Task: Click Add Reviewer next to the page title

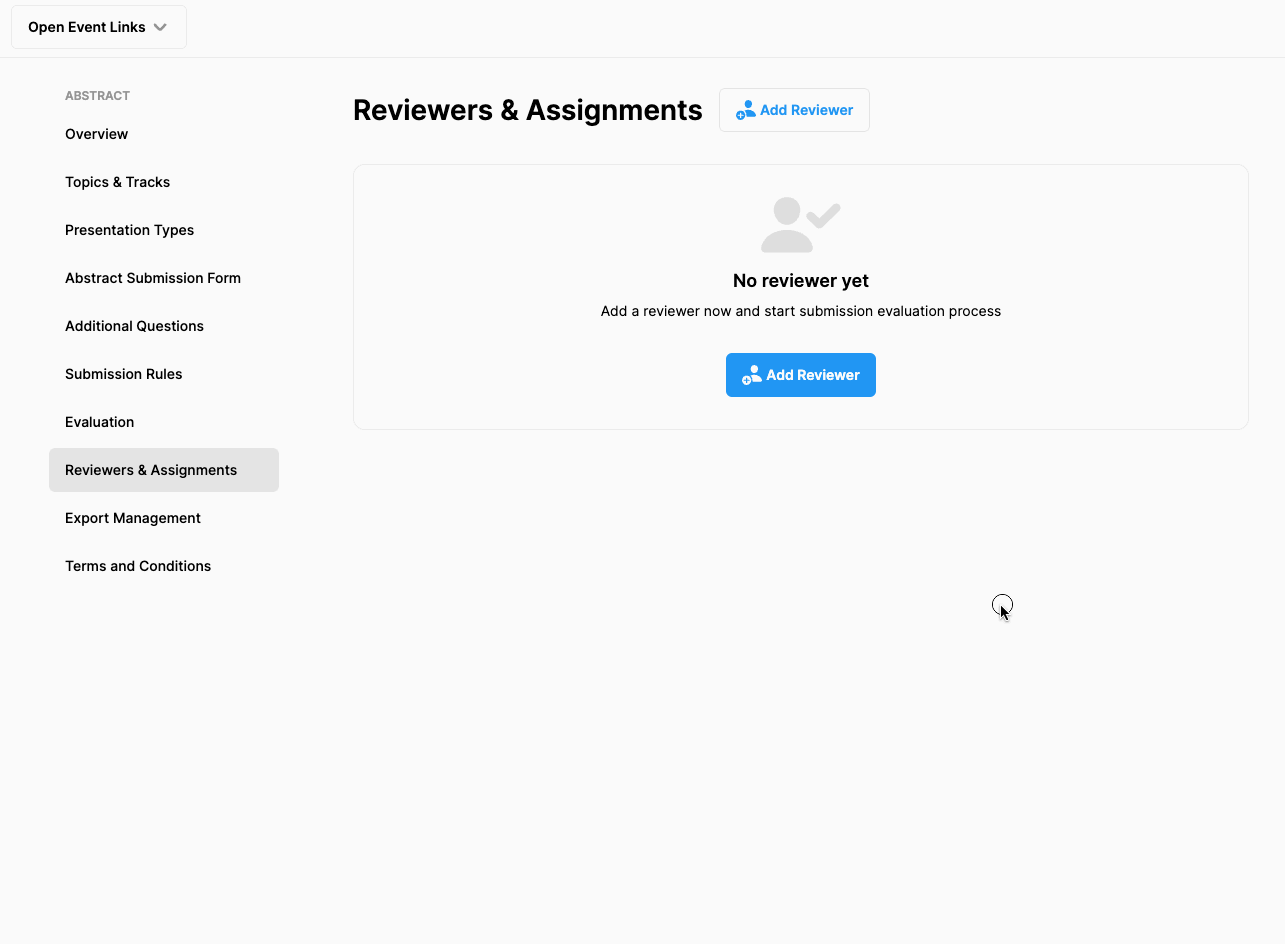Action: coord(794,110)
